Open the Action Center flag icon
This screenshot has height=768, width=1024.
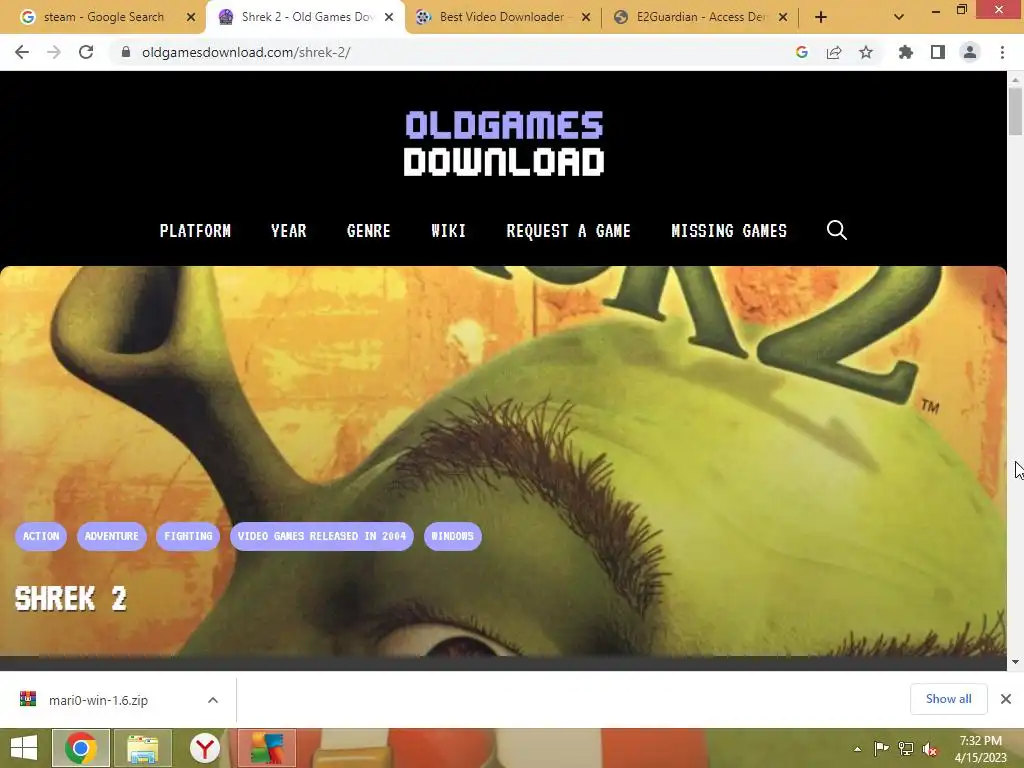pyautogui.click(x=881, y=749)
